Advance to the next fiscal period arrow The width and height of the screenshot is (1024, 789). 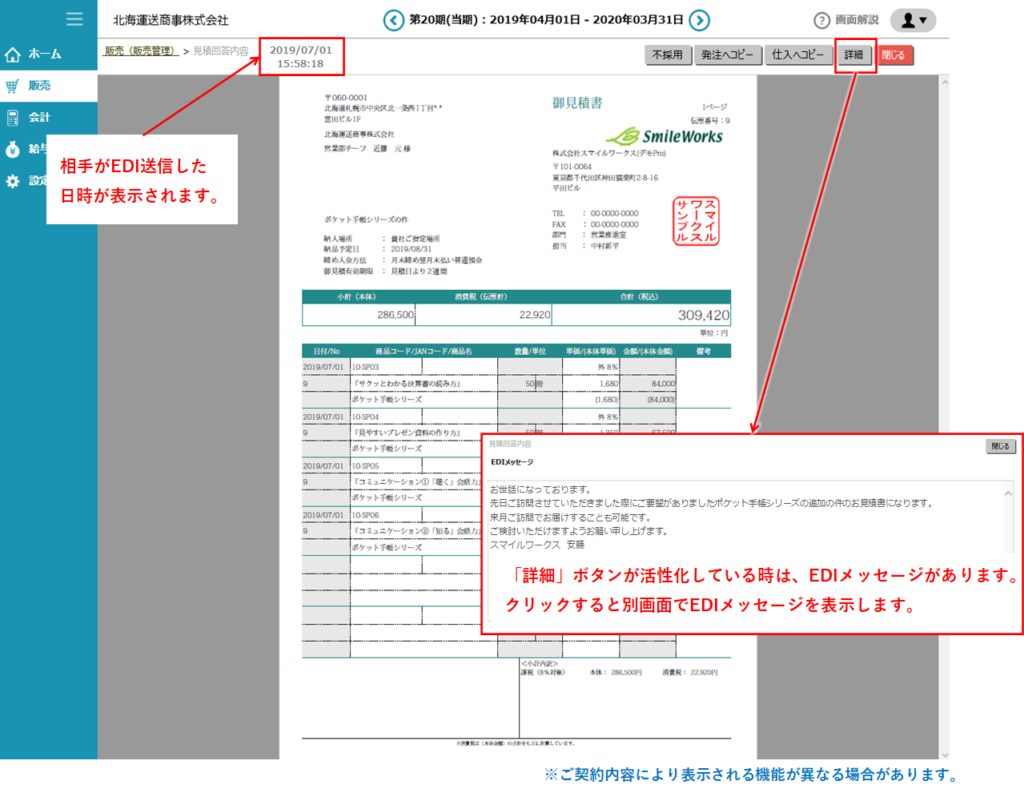click(700, 20)
